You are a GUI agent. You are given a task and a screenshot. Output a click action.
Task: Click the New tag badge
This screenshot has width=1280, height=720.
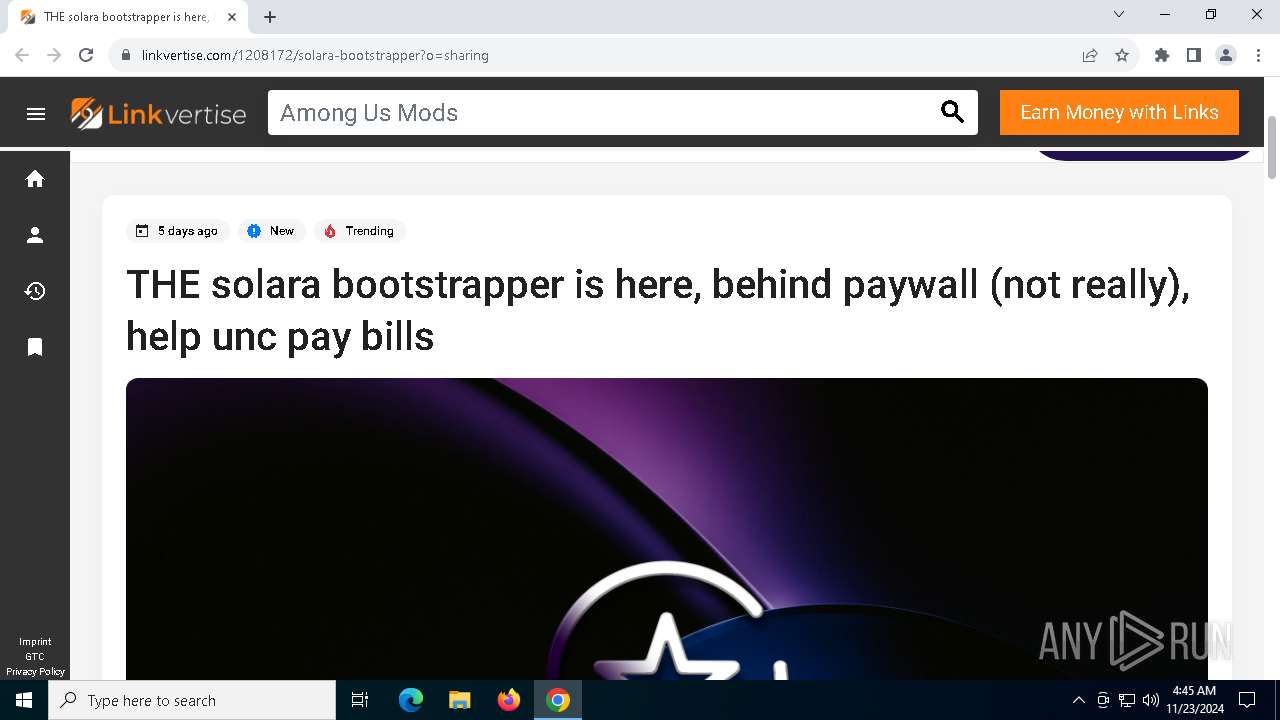pos(271,231)
